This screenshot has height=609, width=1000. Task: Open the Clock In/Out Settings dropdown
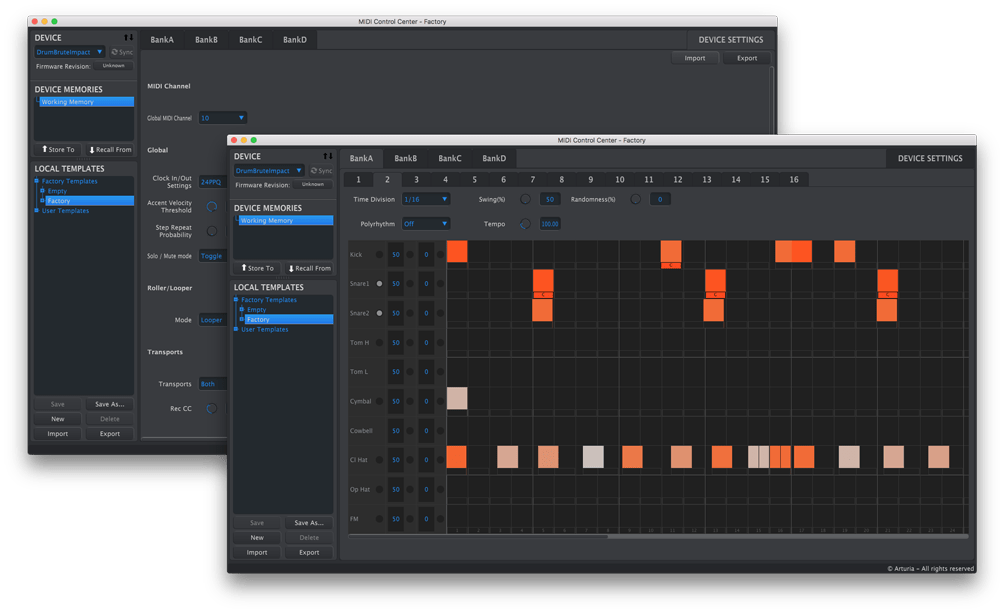(212, 182)
